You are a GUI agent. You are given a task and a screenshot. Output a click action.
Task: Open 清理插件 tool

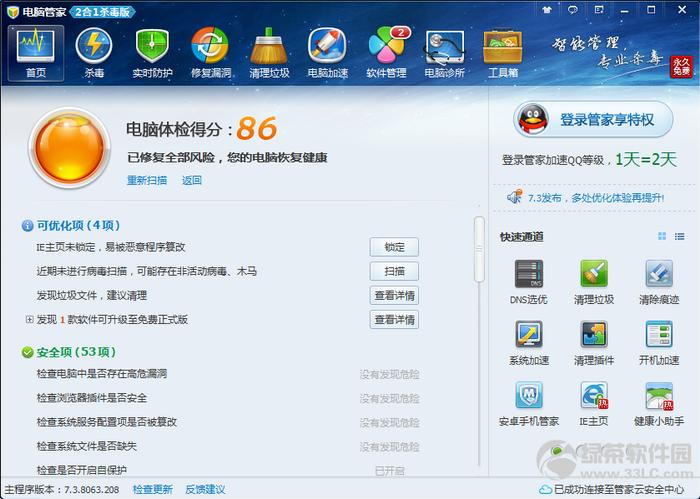(x=594, y=343)
